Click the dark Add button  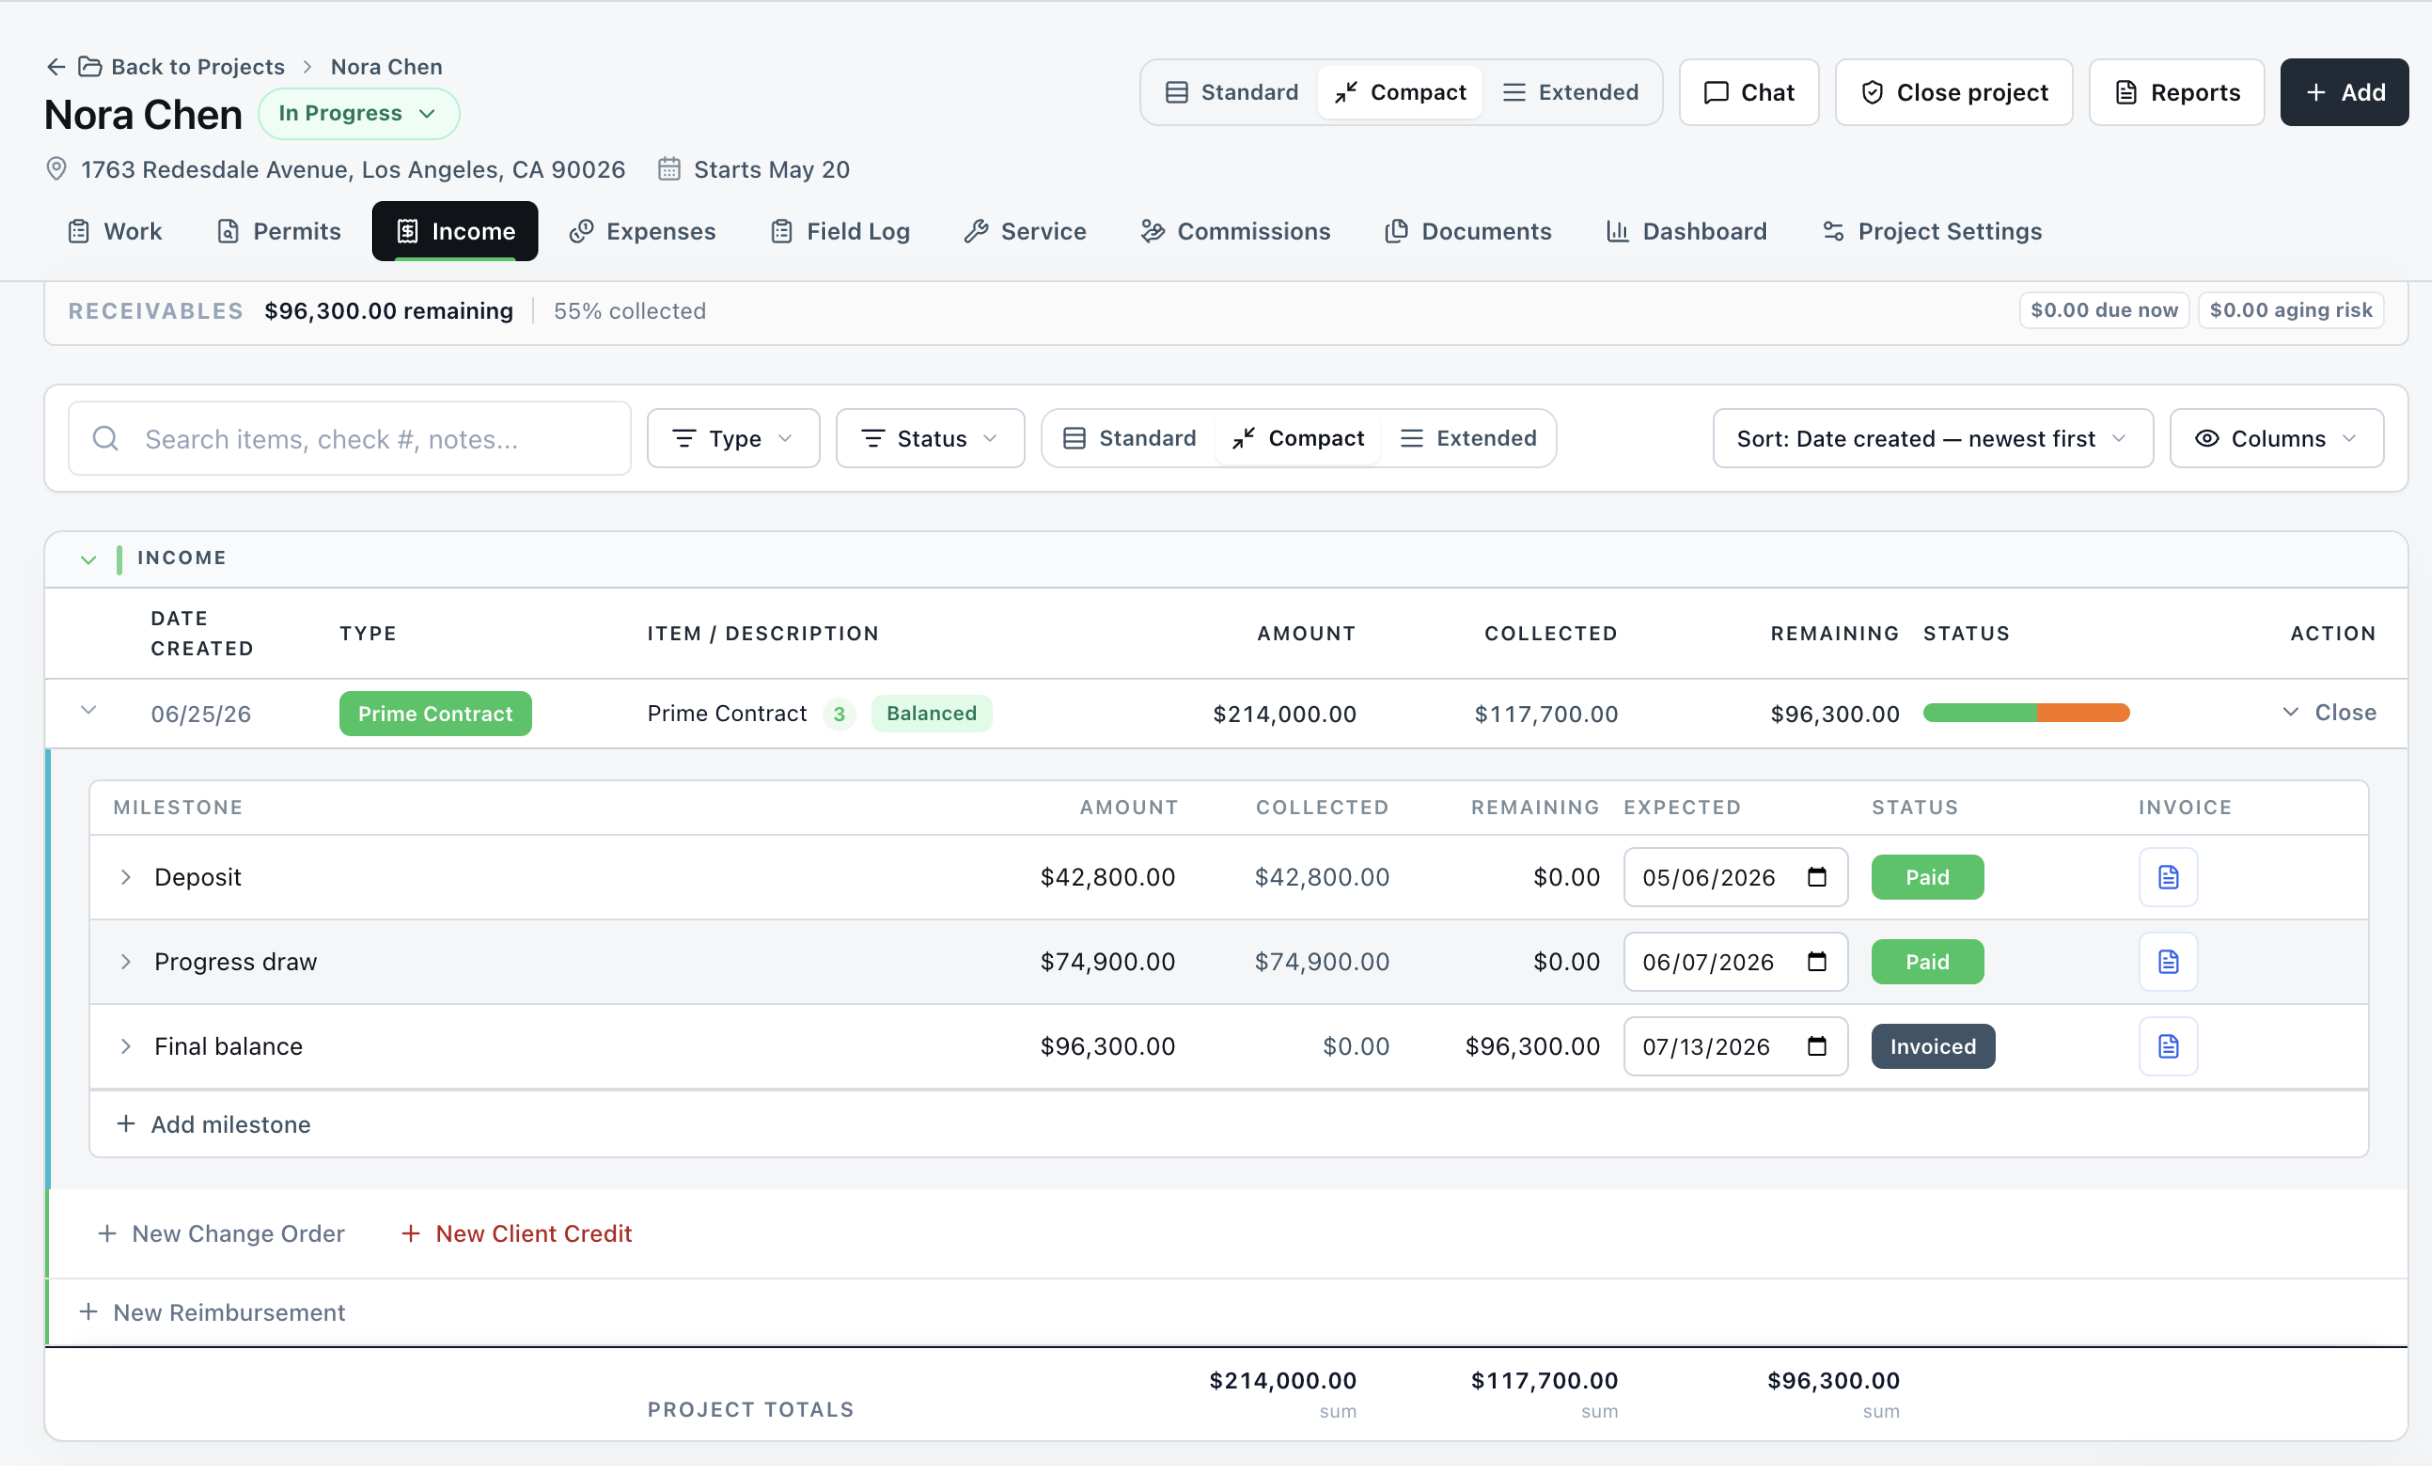click(2344, 92)
